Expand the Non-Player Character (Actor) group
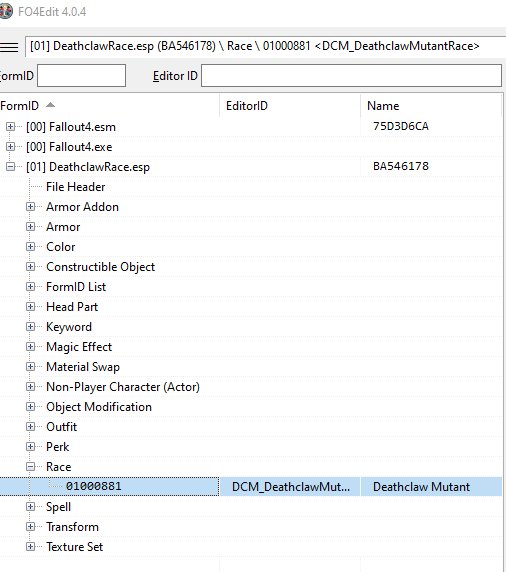The height and width of the screenshot is (572, 506). (31, 387)
